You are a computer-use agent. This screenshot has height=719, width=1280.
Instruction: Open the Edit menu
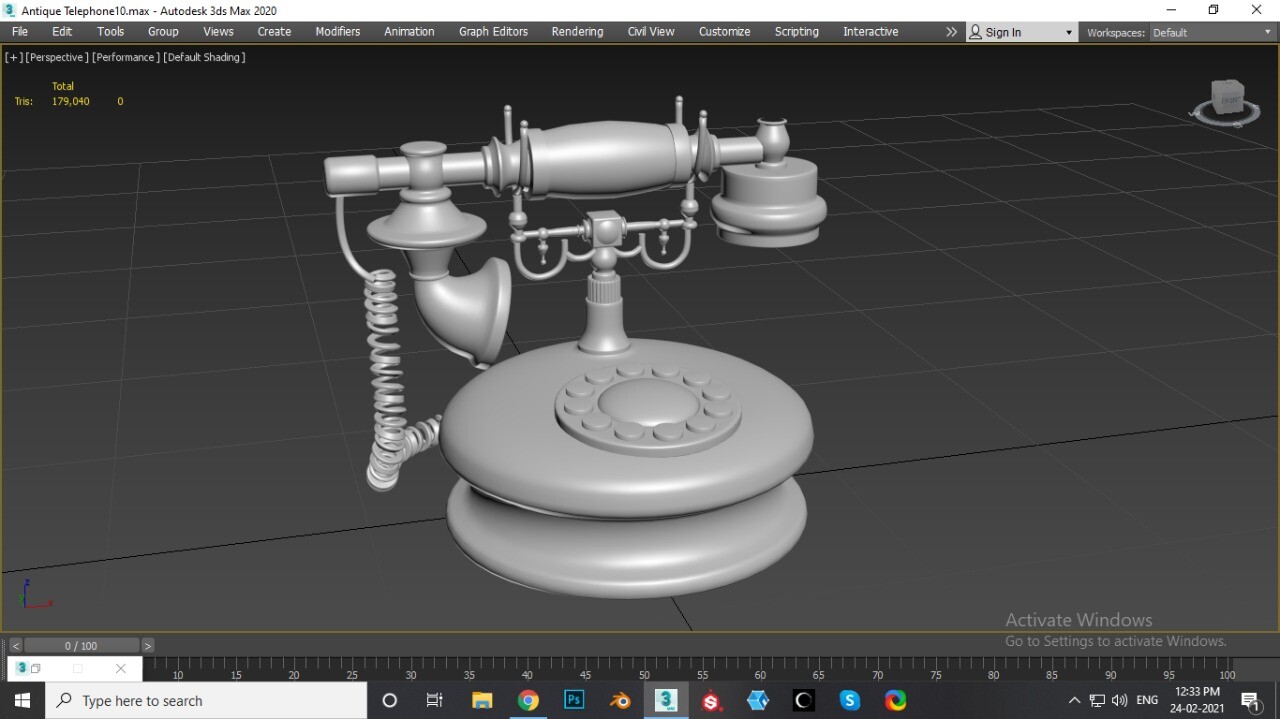pyautogui.click(x=62, y=32)
